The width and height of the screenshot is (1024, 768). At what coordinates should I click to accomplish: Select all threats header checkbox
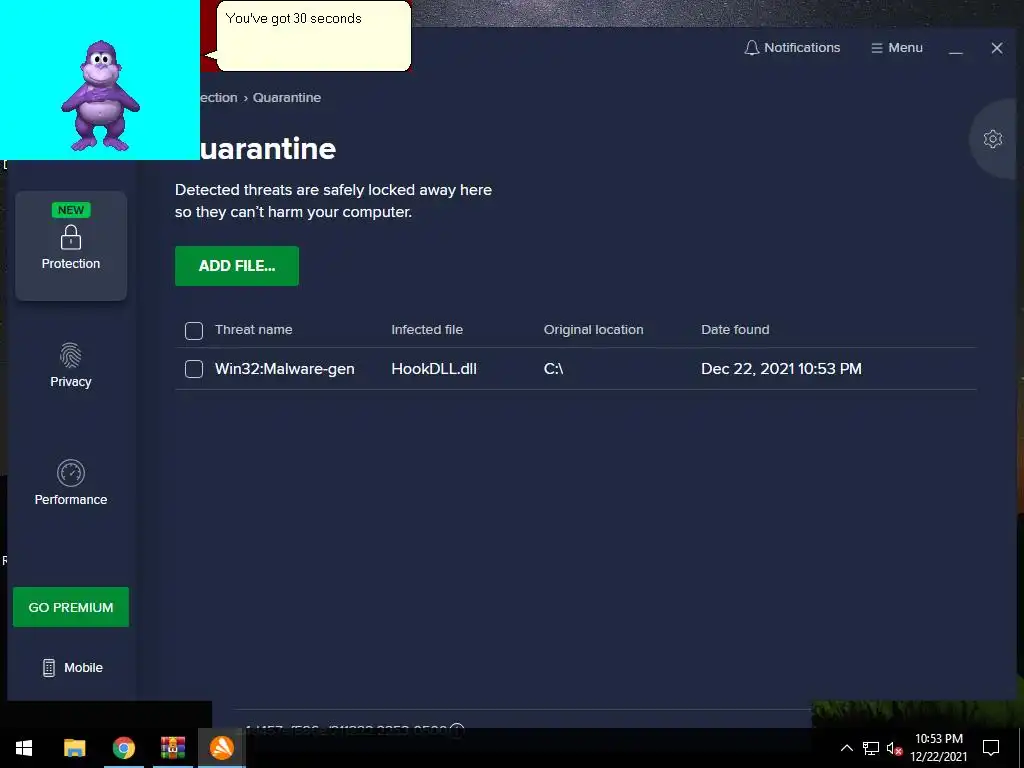click(194, 330)
